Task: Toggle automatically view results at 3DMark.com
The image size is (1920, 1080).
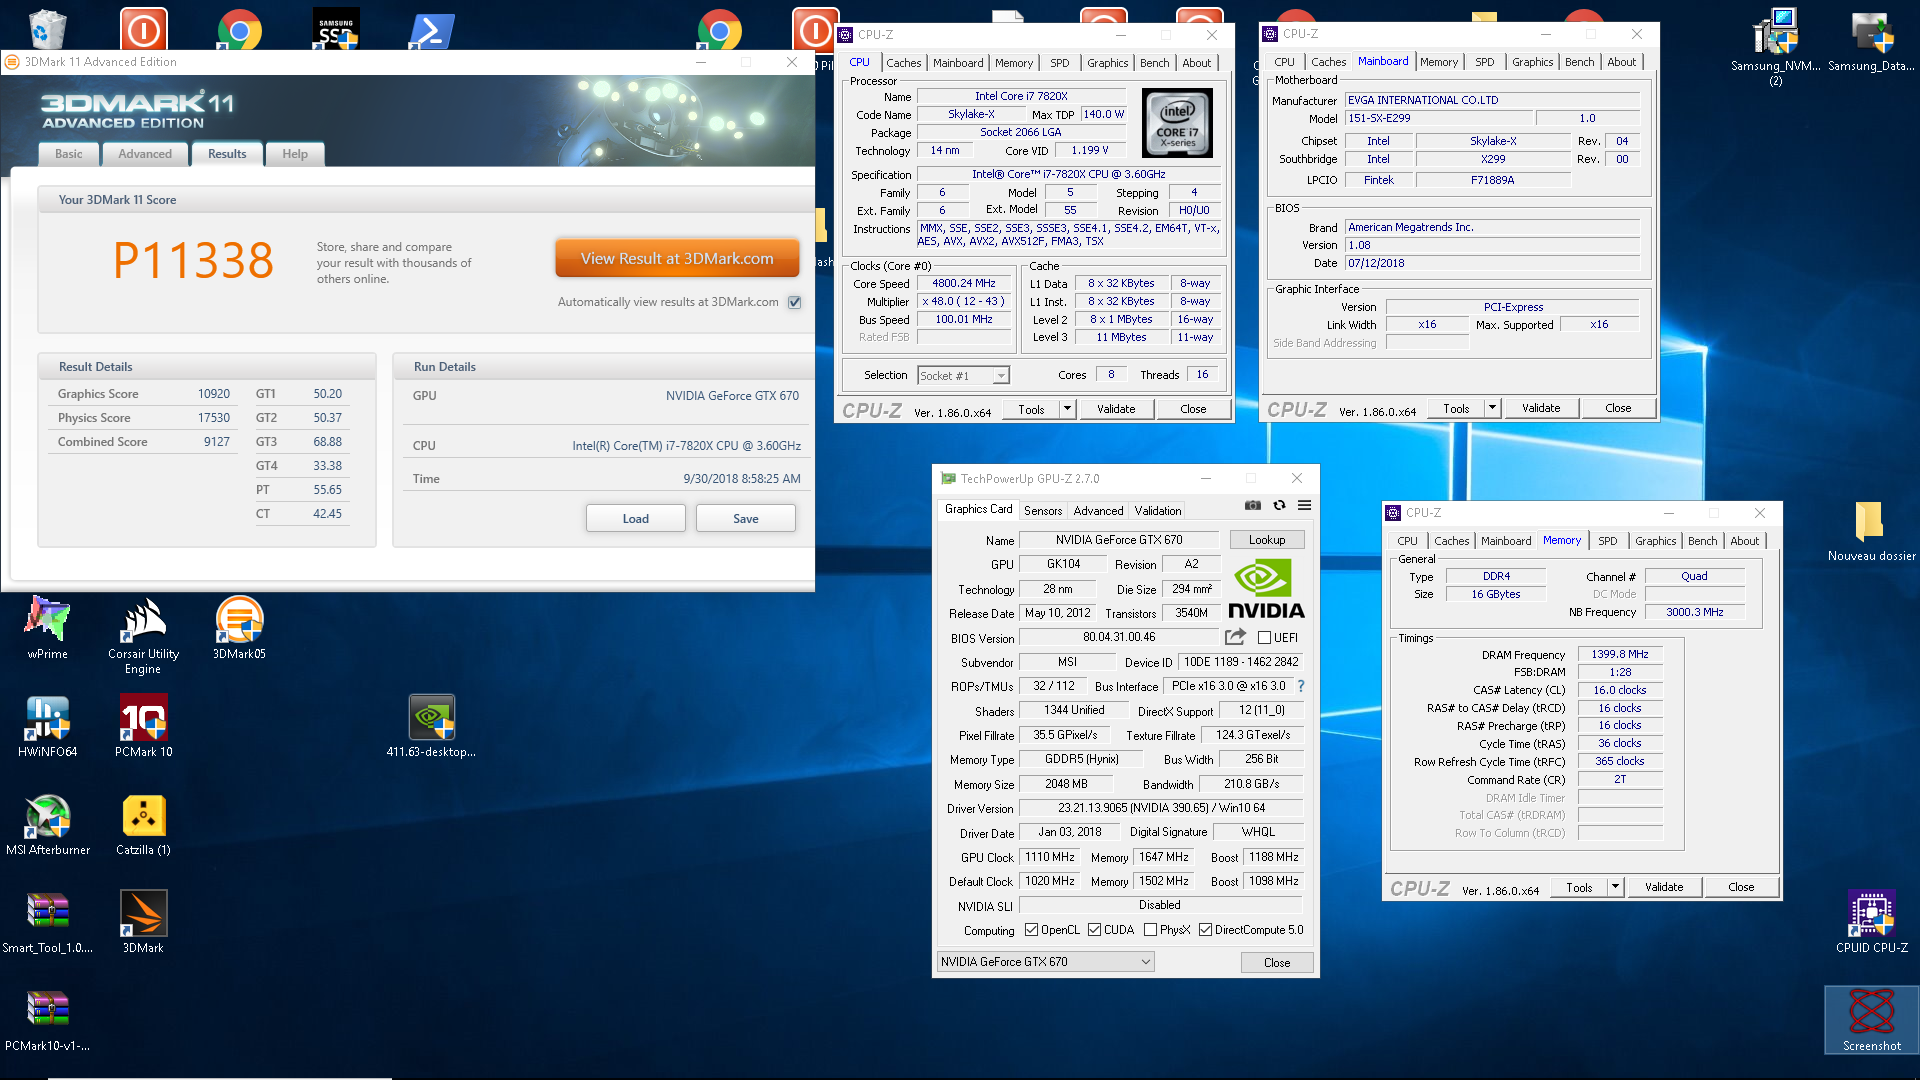Action: click(x=795, y=302)
